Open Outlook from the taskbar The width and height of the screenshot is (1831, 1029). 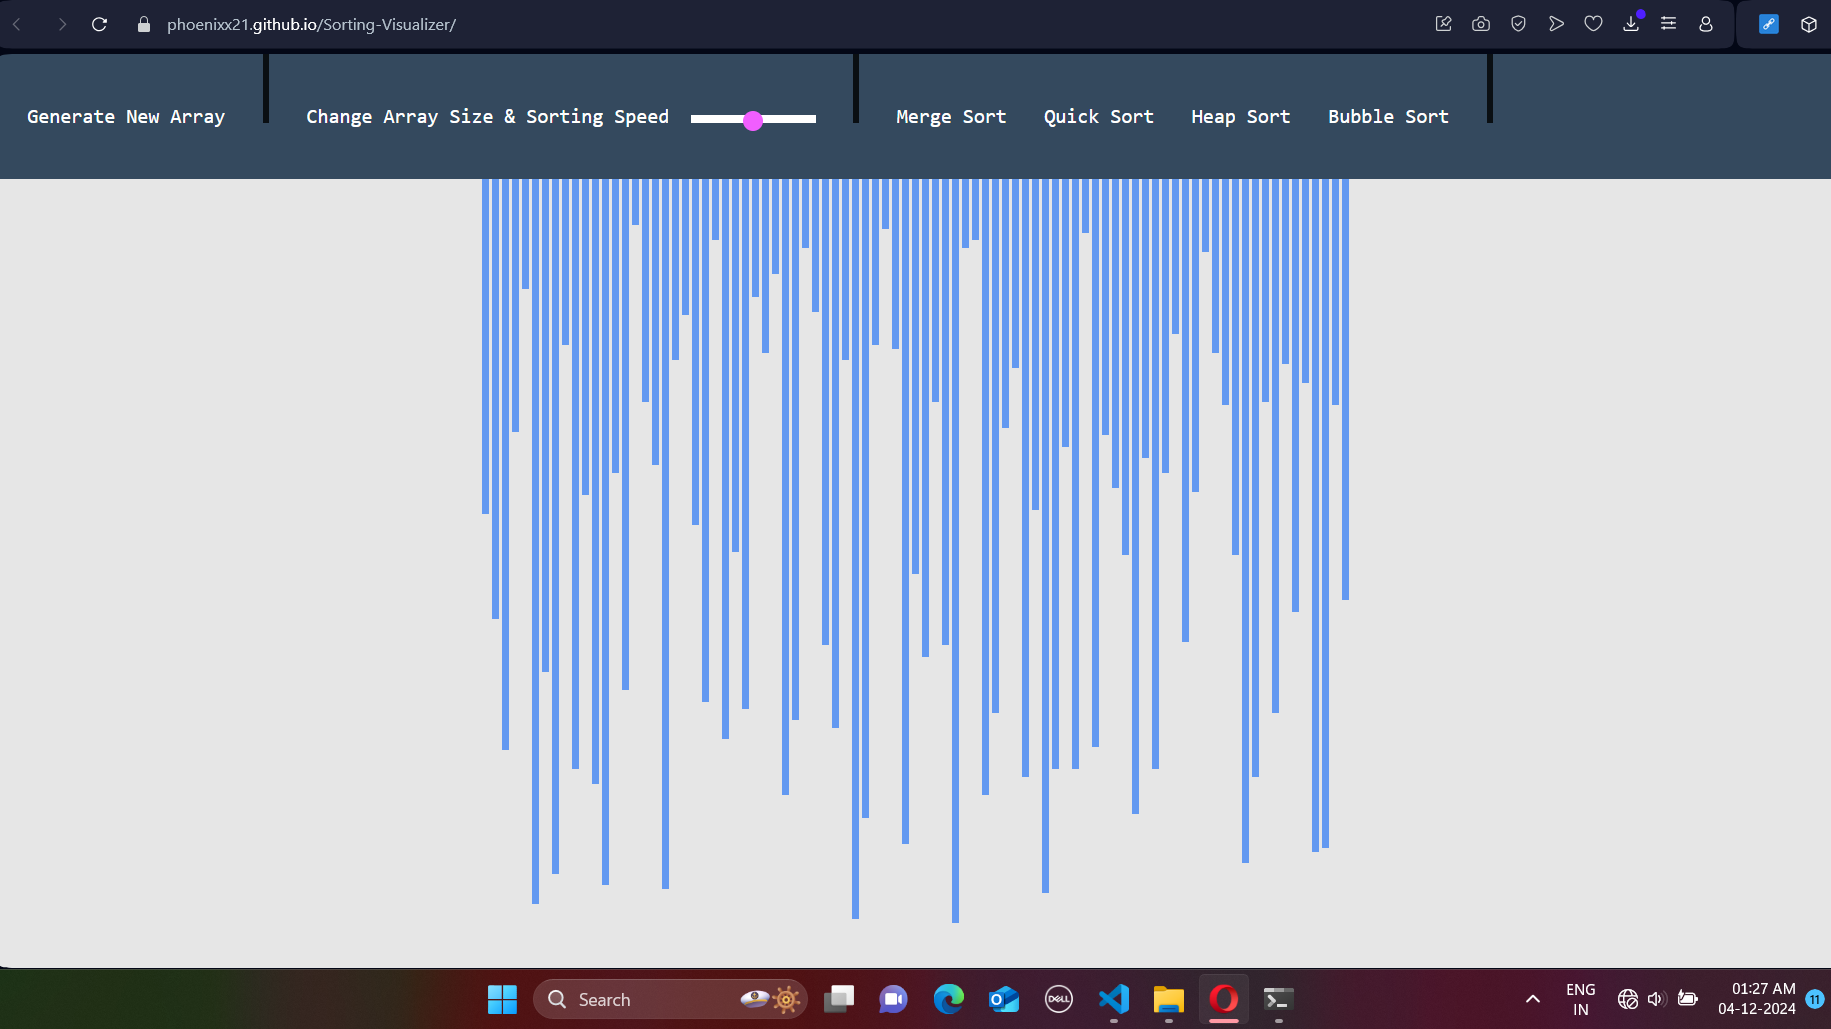coord(1003,999)
